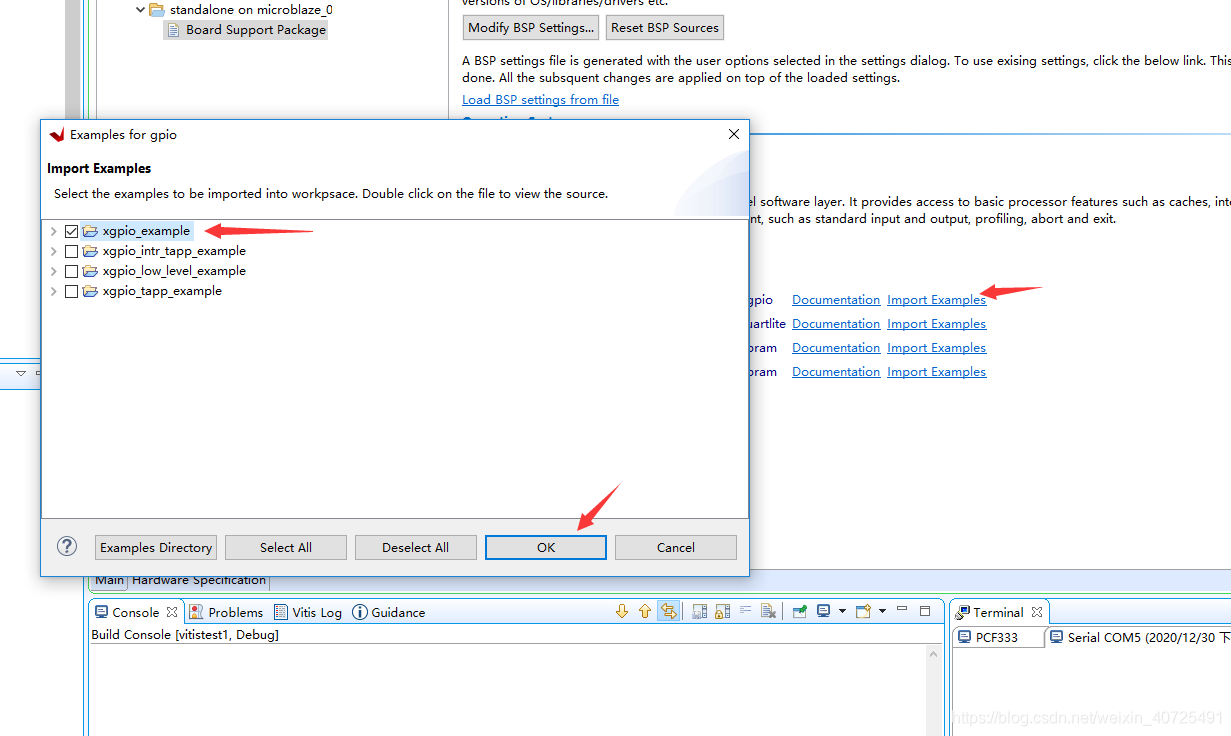Click last row Import Examples link
The height and width of the screenshot is (736, 1231).
click(936, 371)
